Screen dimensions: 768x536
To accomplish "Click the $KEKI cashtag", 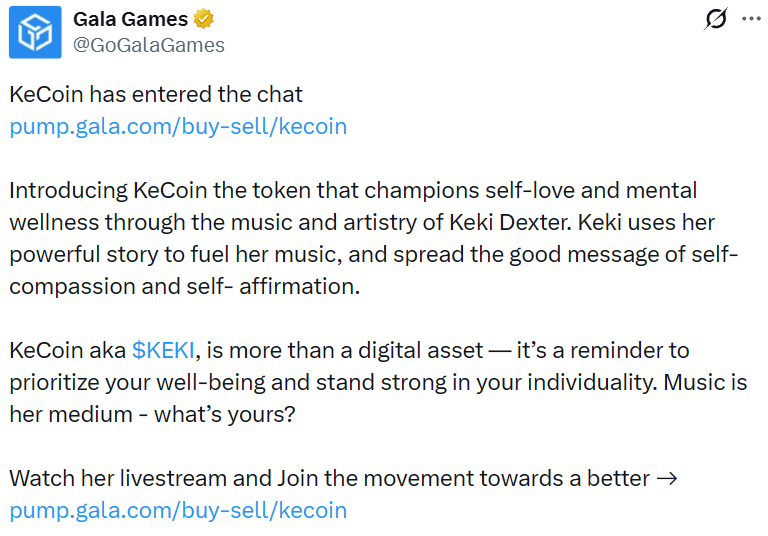I will point(164,351).
